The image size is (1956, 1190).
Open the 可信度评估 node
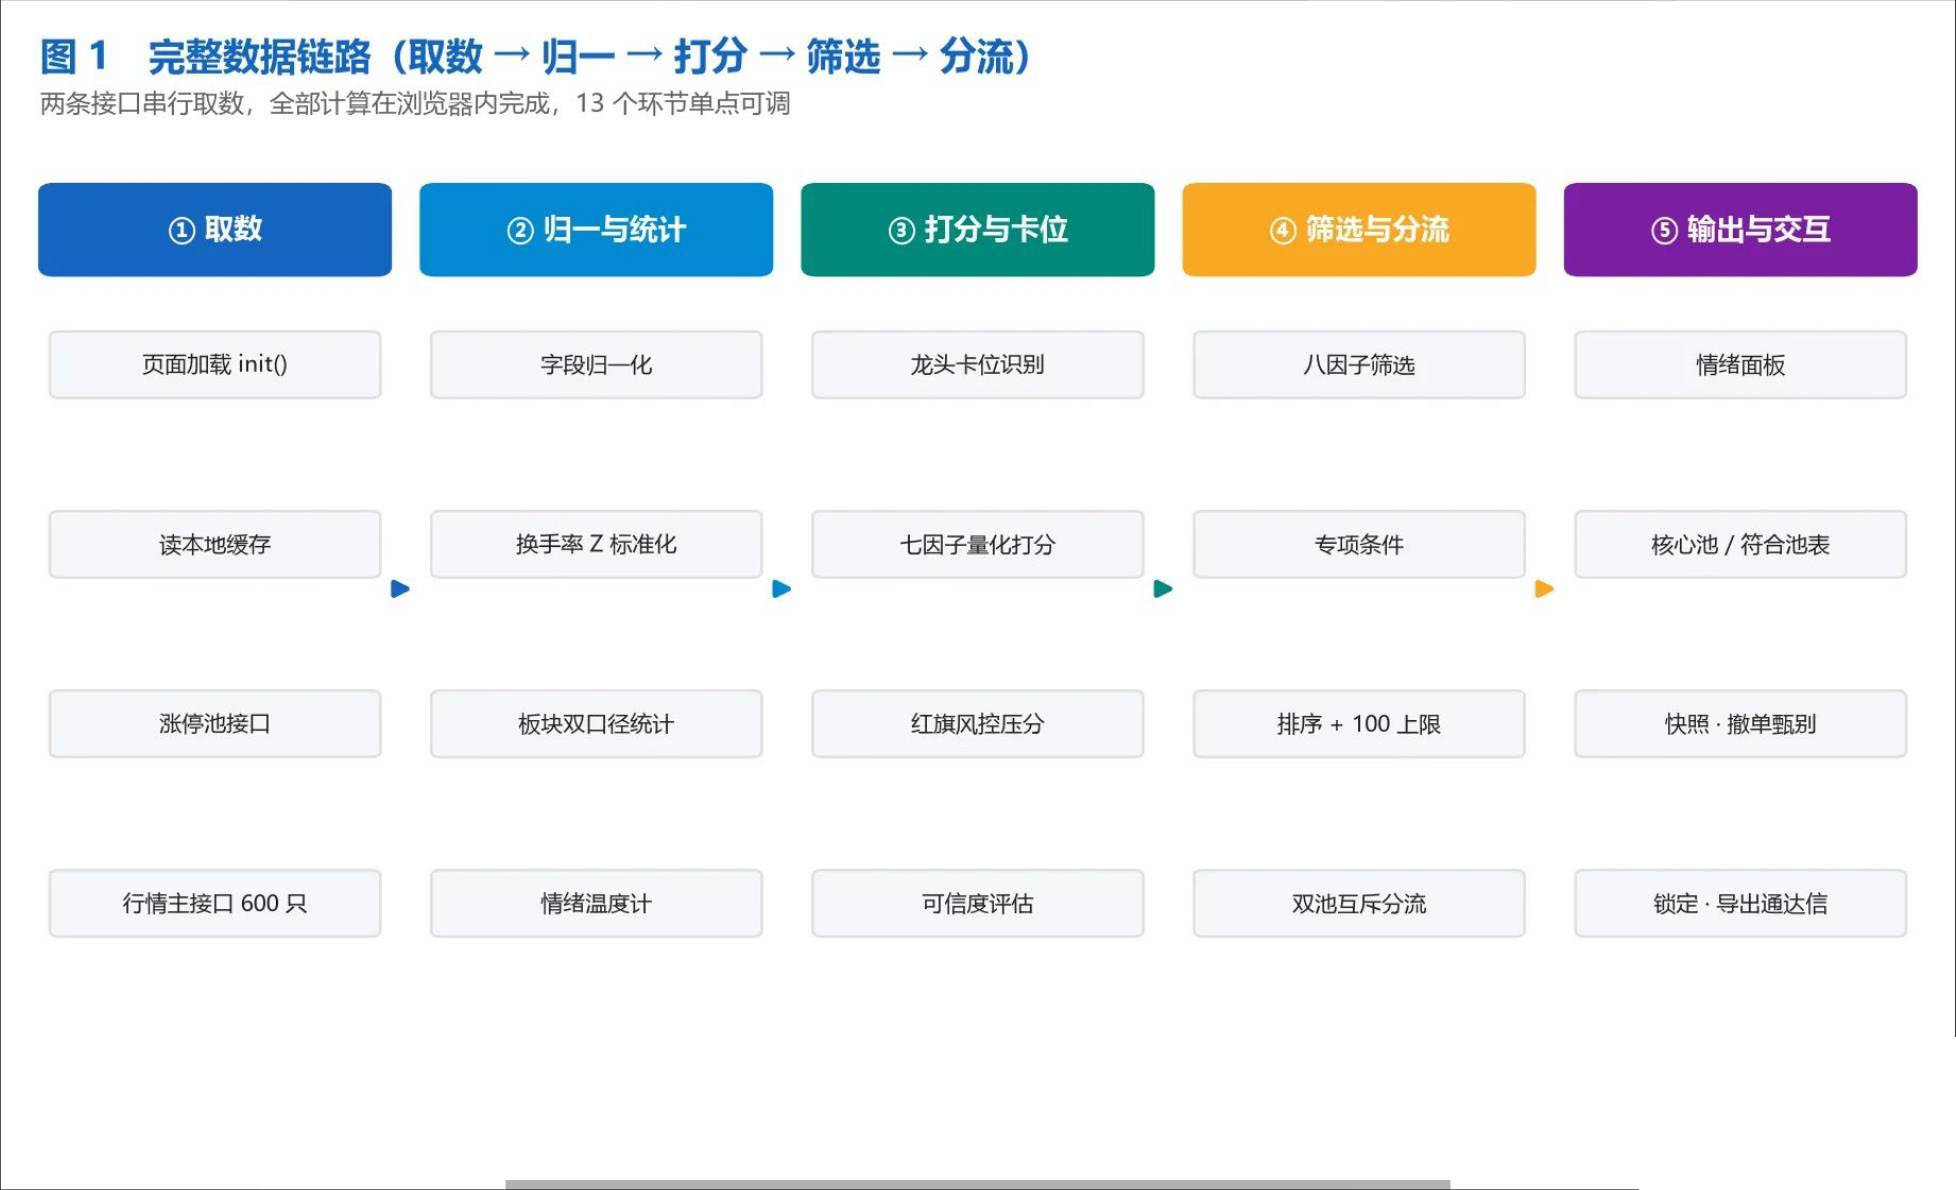(977, 903)
